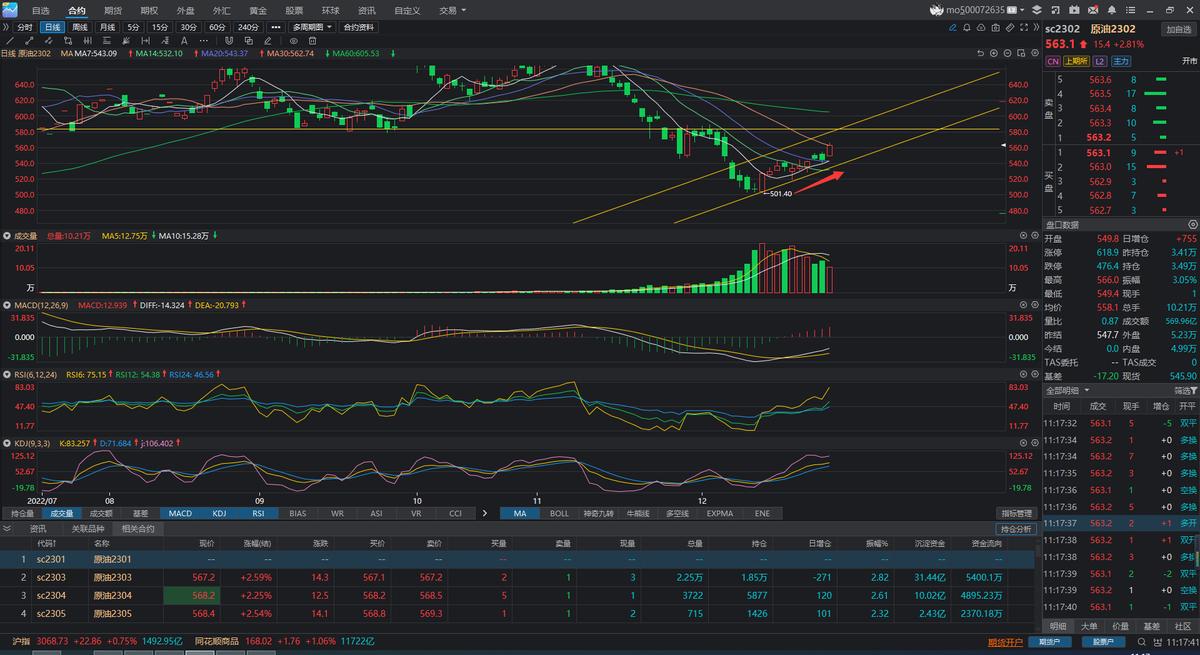
Task: Open the mail inbox icon
Action: click(x=1092, y=10)
